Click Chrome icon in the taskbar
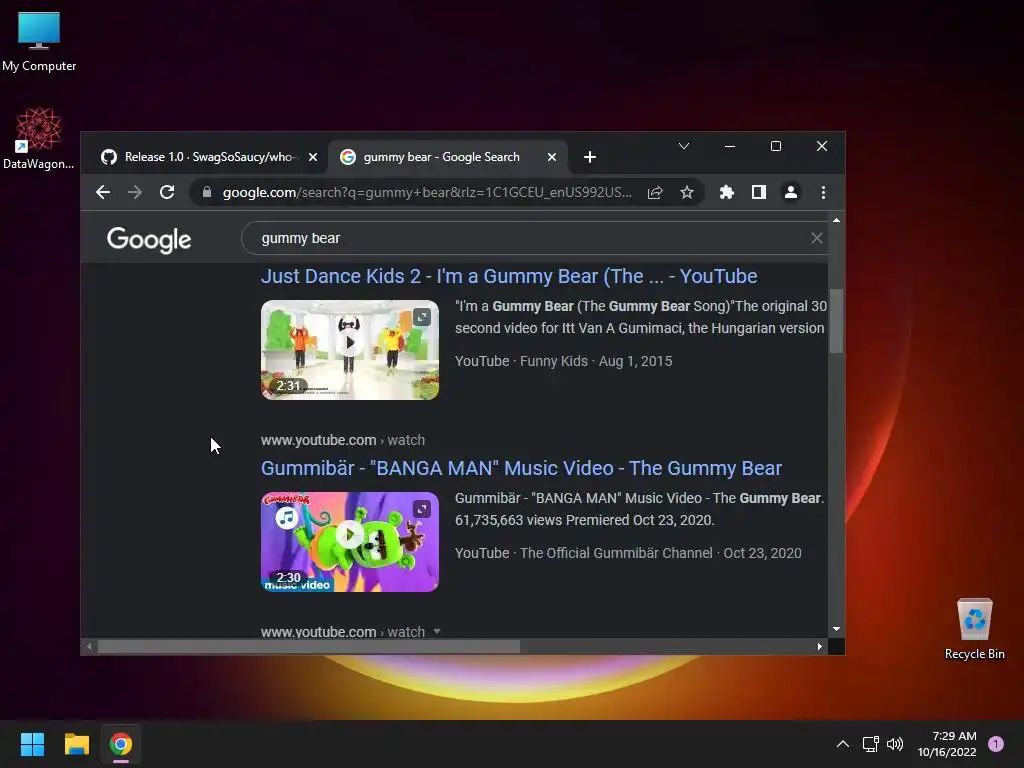 [x=121, y=744]
